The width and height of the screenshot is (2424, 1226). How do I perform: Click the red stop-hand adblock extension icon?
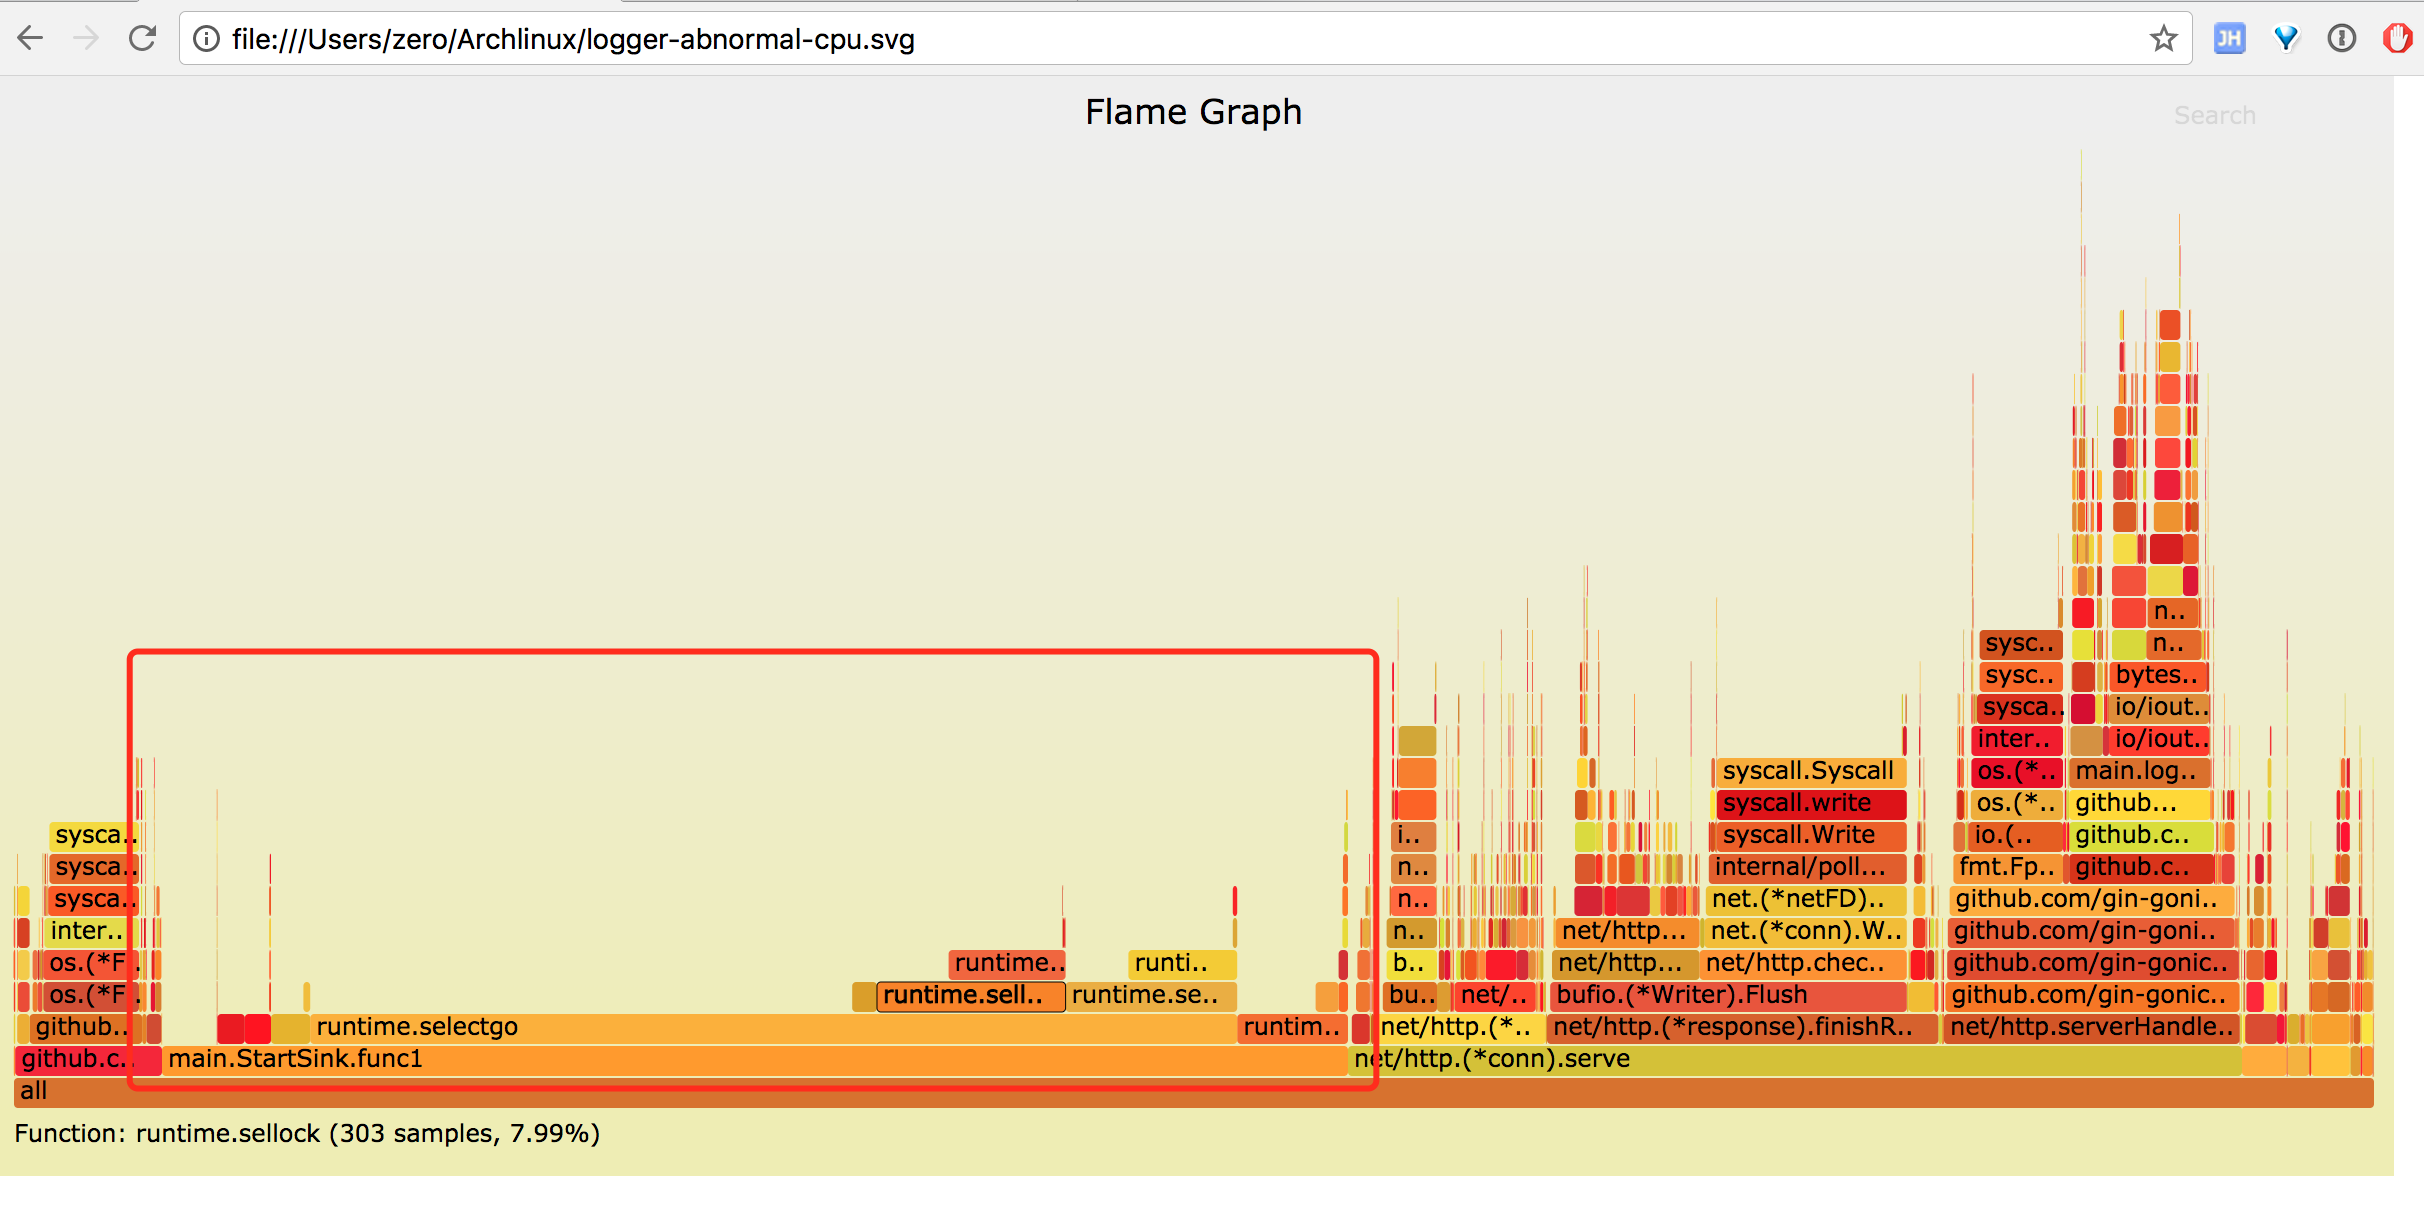pyautogui.click(x=2397, y=39)
